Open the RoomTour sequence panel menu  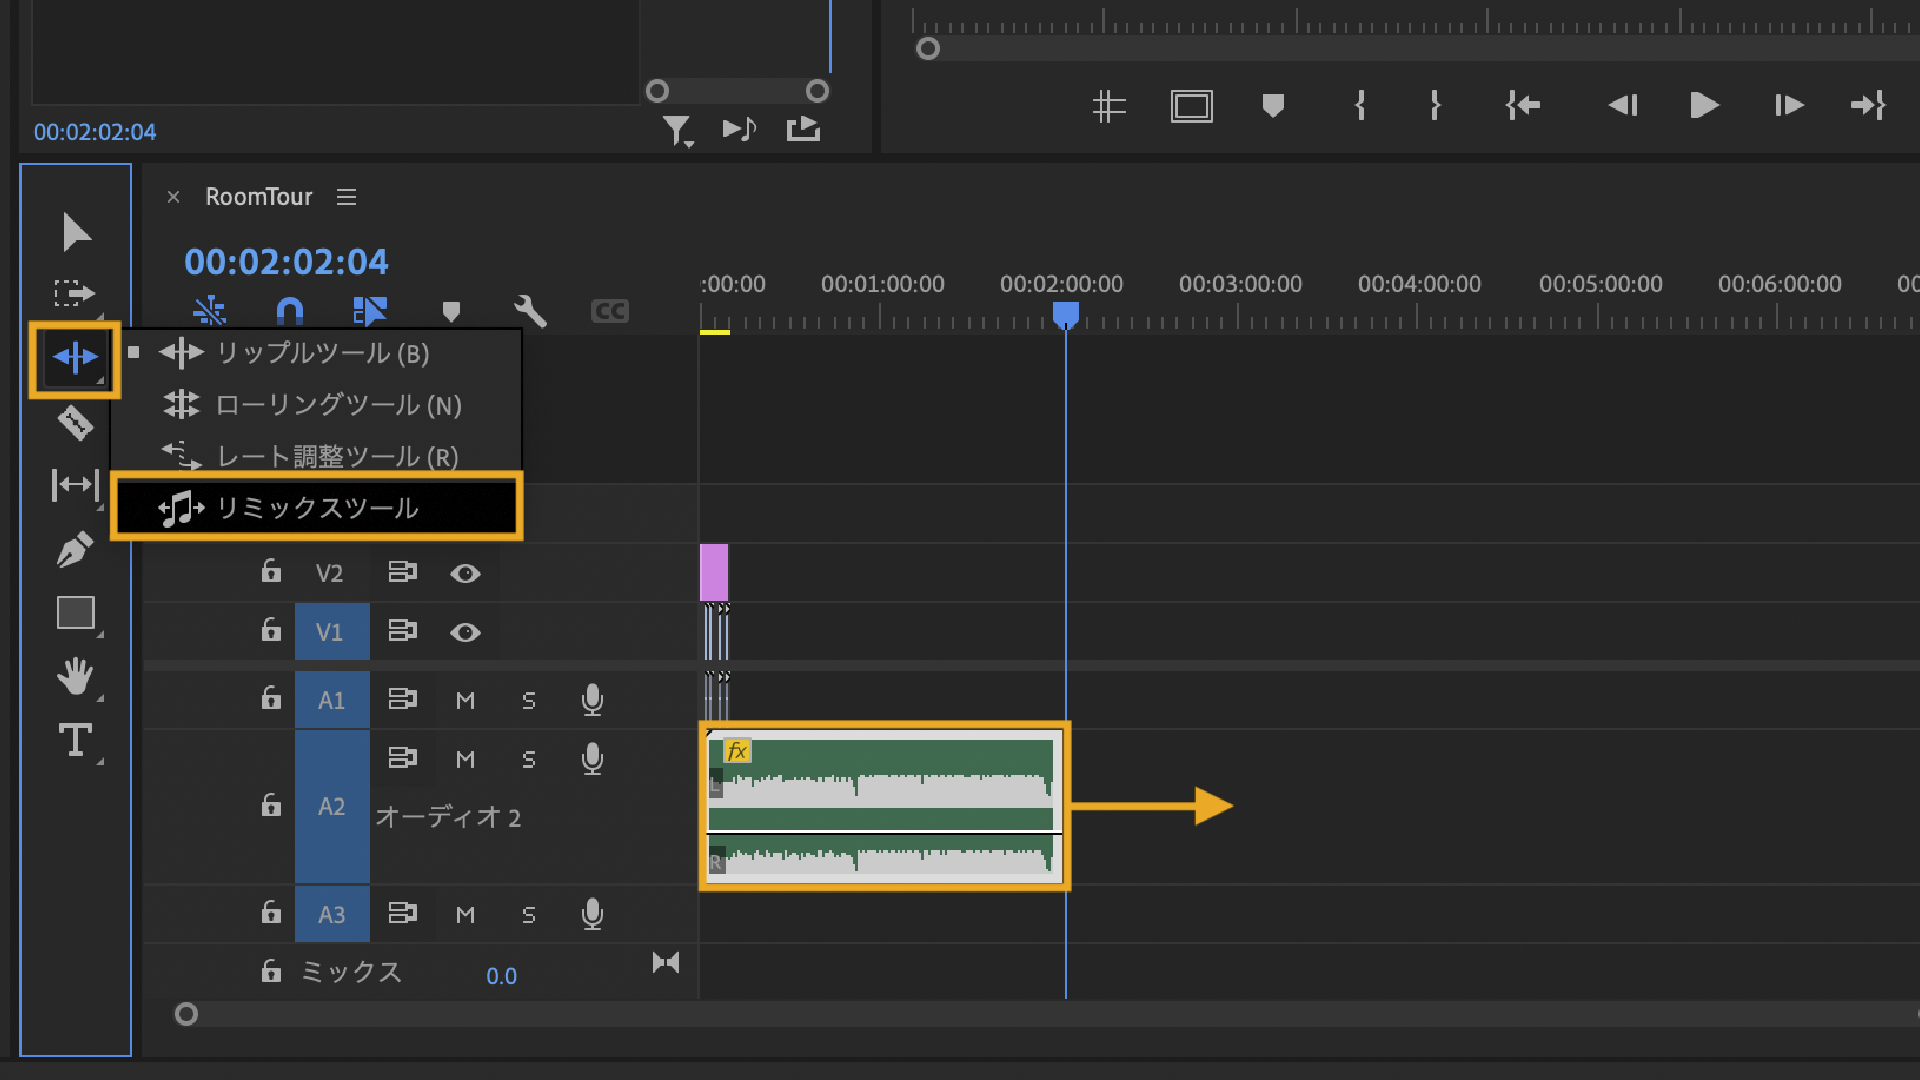click(346, 197)
